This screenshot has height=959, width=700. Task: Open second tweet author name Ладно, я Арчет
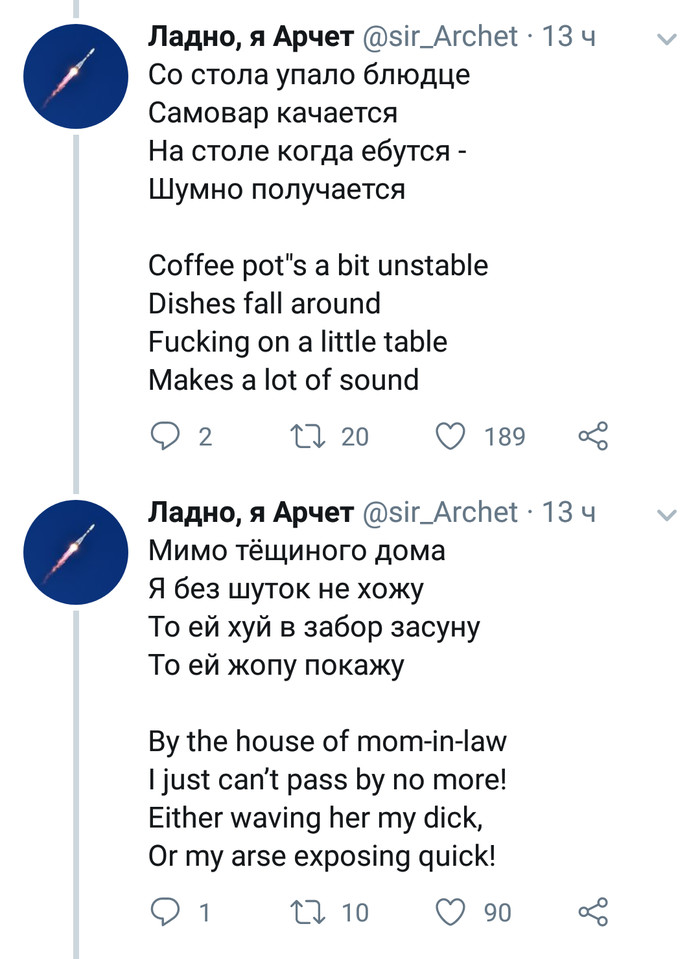point(250,513)
